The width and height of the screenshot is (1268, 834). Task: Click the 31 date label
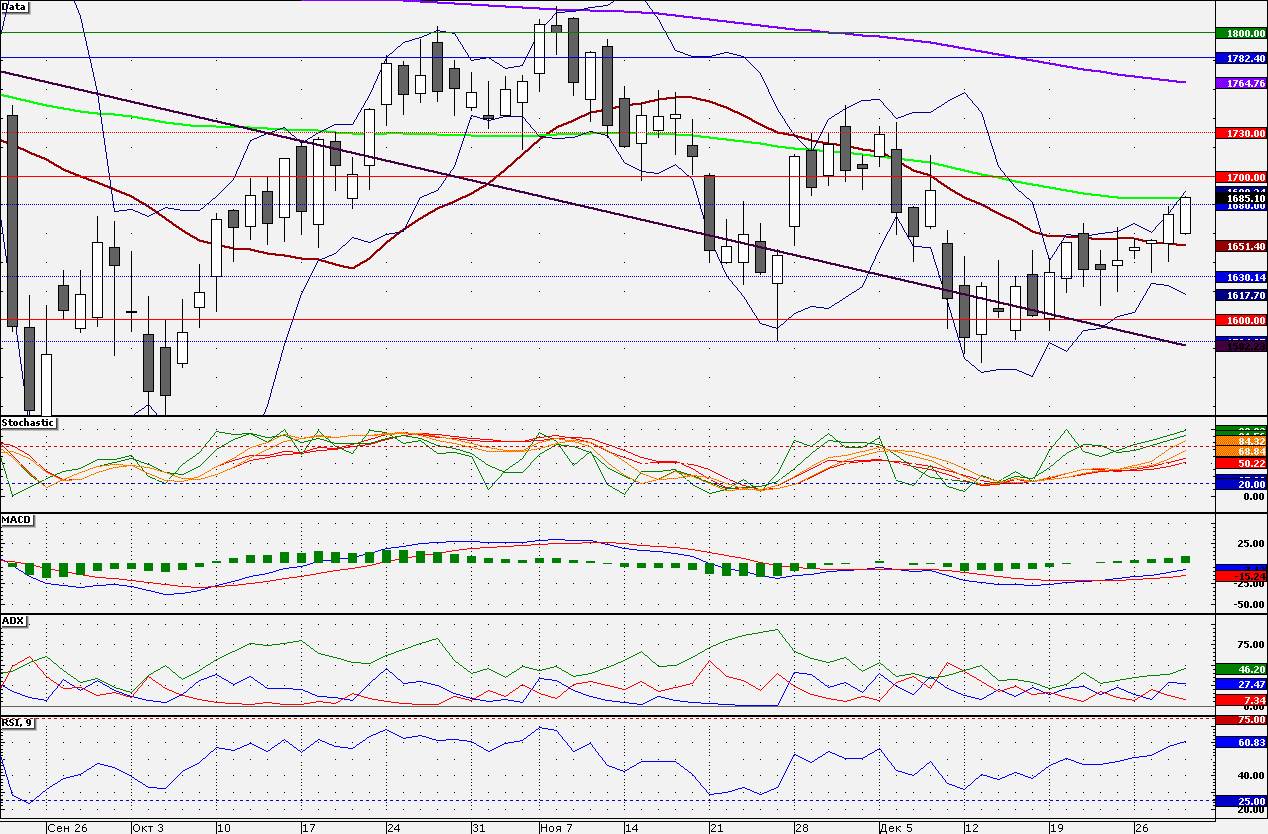479,828
